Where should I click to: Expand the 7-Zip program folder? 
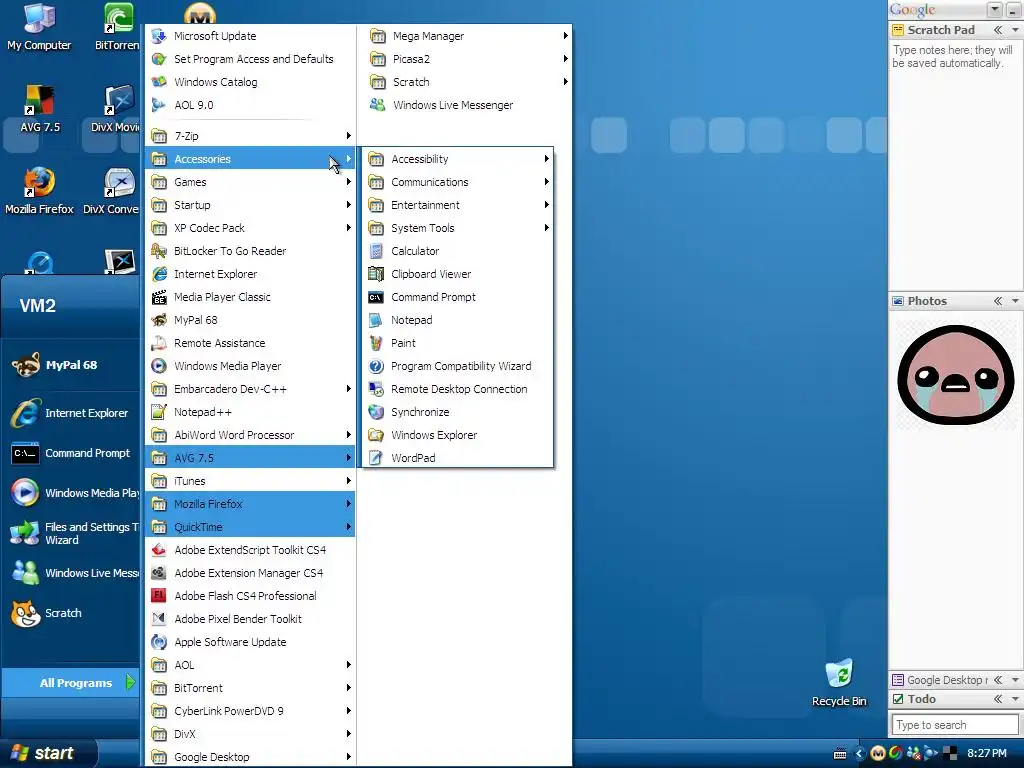[251, 136]
